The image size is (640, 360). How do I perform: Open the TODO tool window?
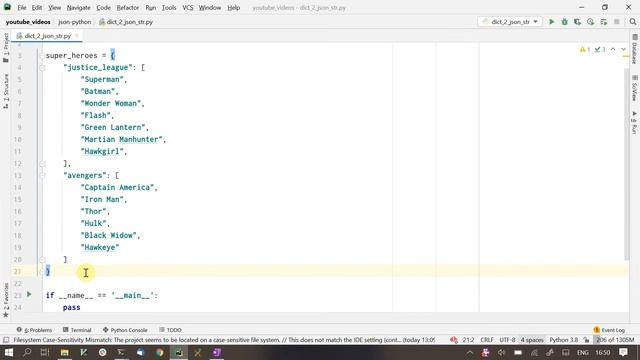pyautogui.click(x=170, y=330)
